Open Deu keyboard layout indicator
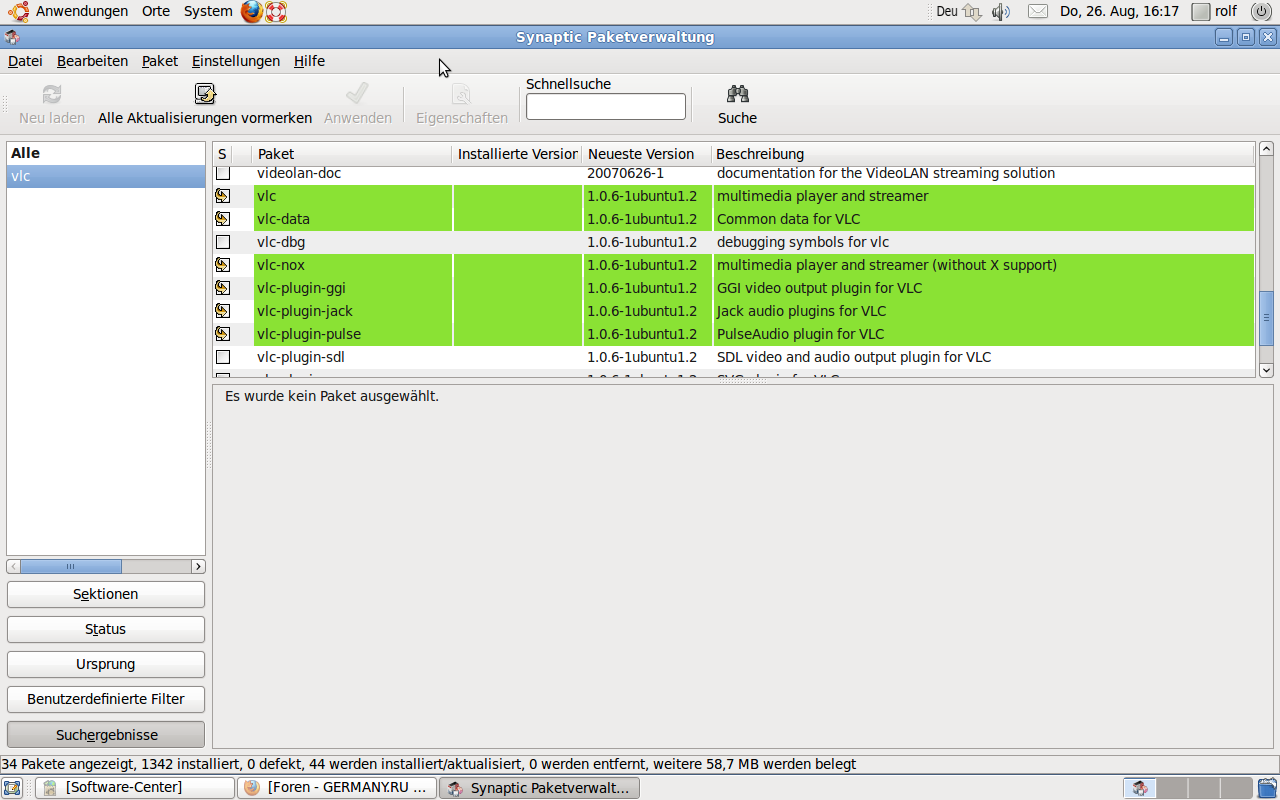Image resolution: width=1280 pixels, height=800 pixels. tap(947, 12)
